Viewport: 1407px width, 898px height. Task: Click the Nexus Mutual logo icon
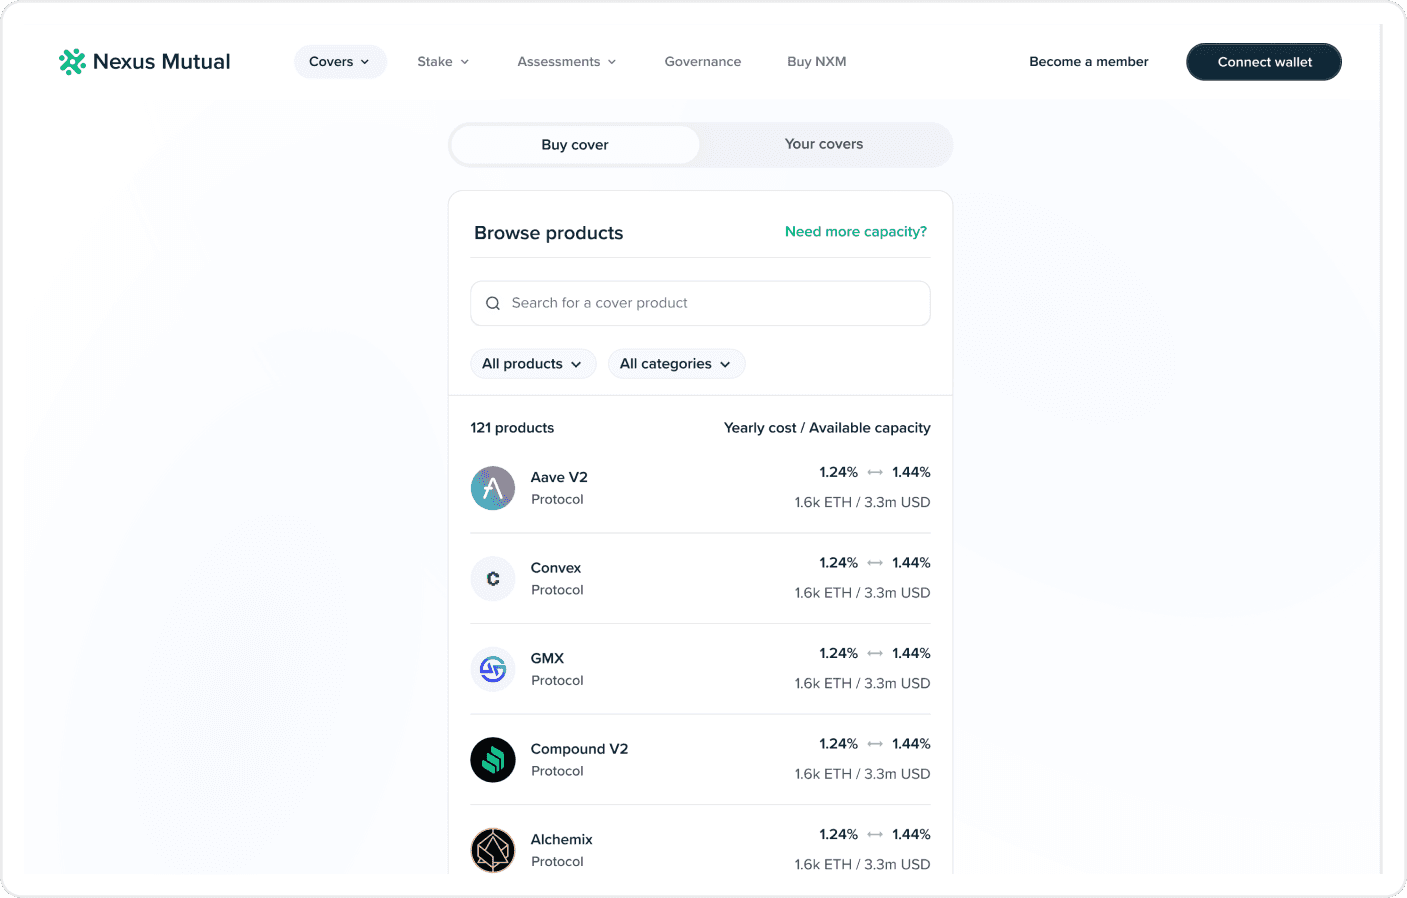72,62
